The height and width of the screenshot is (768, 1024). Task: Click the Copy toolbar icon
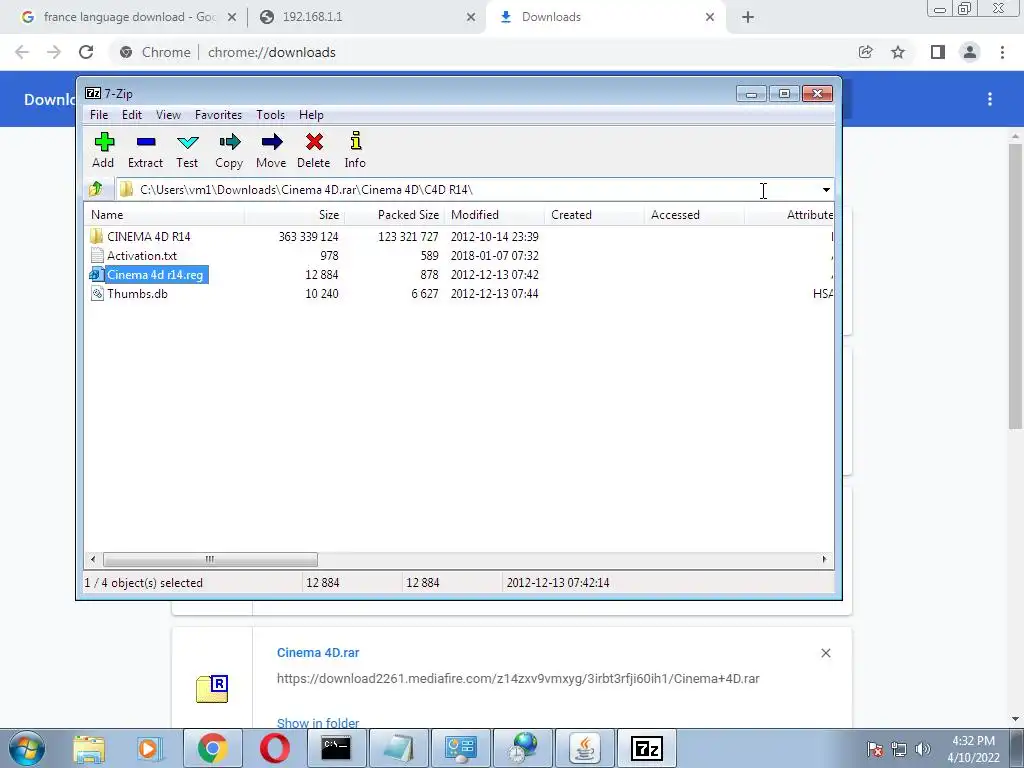229,150
